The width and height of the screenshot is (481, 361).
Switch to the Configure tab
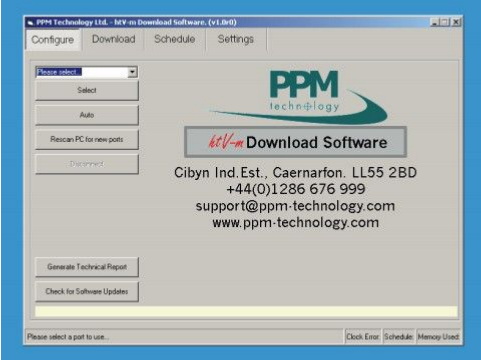click(53, 40)
